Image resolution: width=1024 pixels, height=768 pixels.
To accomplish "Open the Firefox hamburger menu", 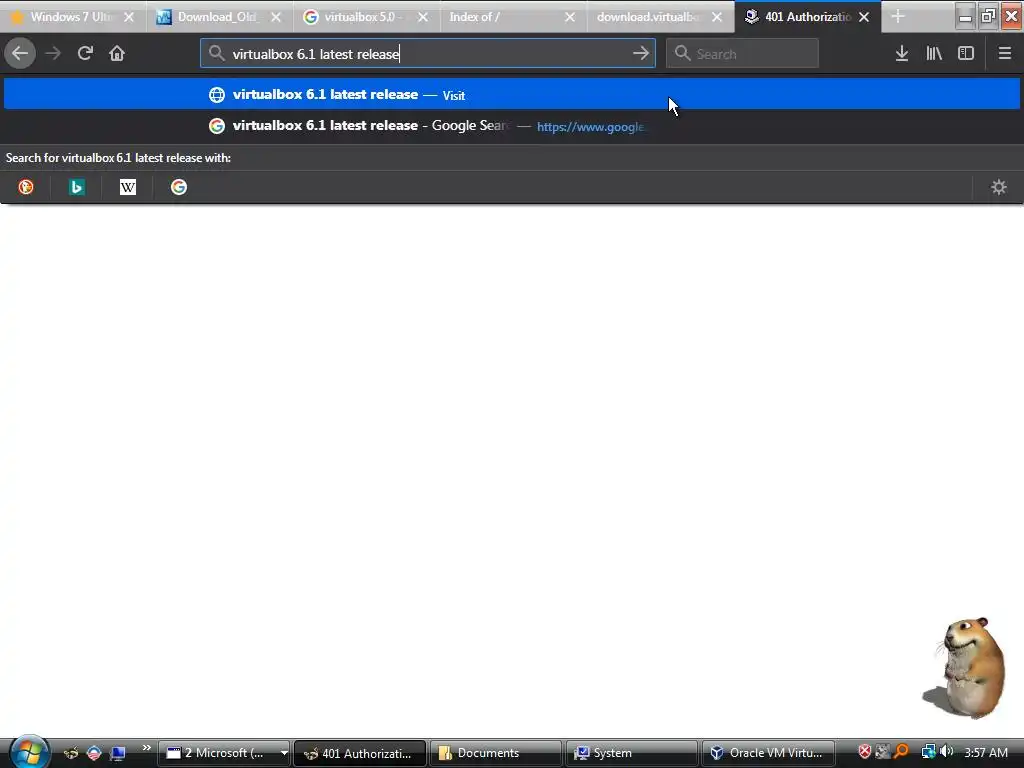I will point(1004,54).
